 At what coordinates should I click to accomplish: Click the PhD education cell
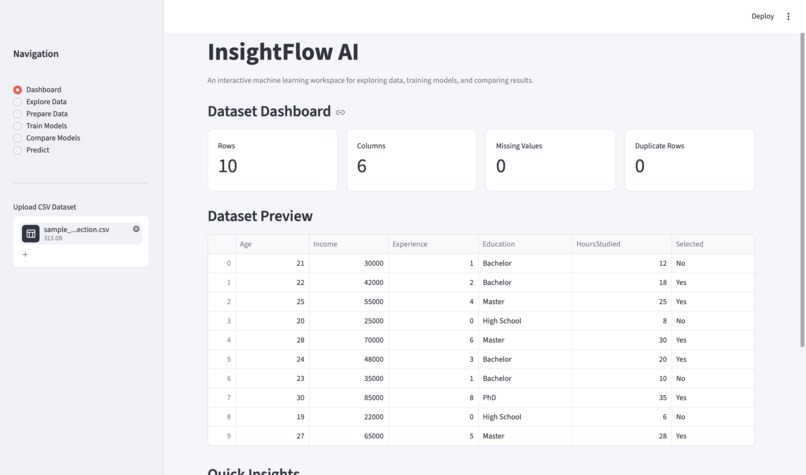point(525,397)
